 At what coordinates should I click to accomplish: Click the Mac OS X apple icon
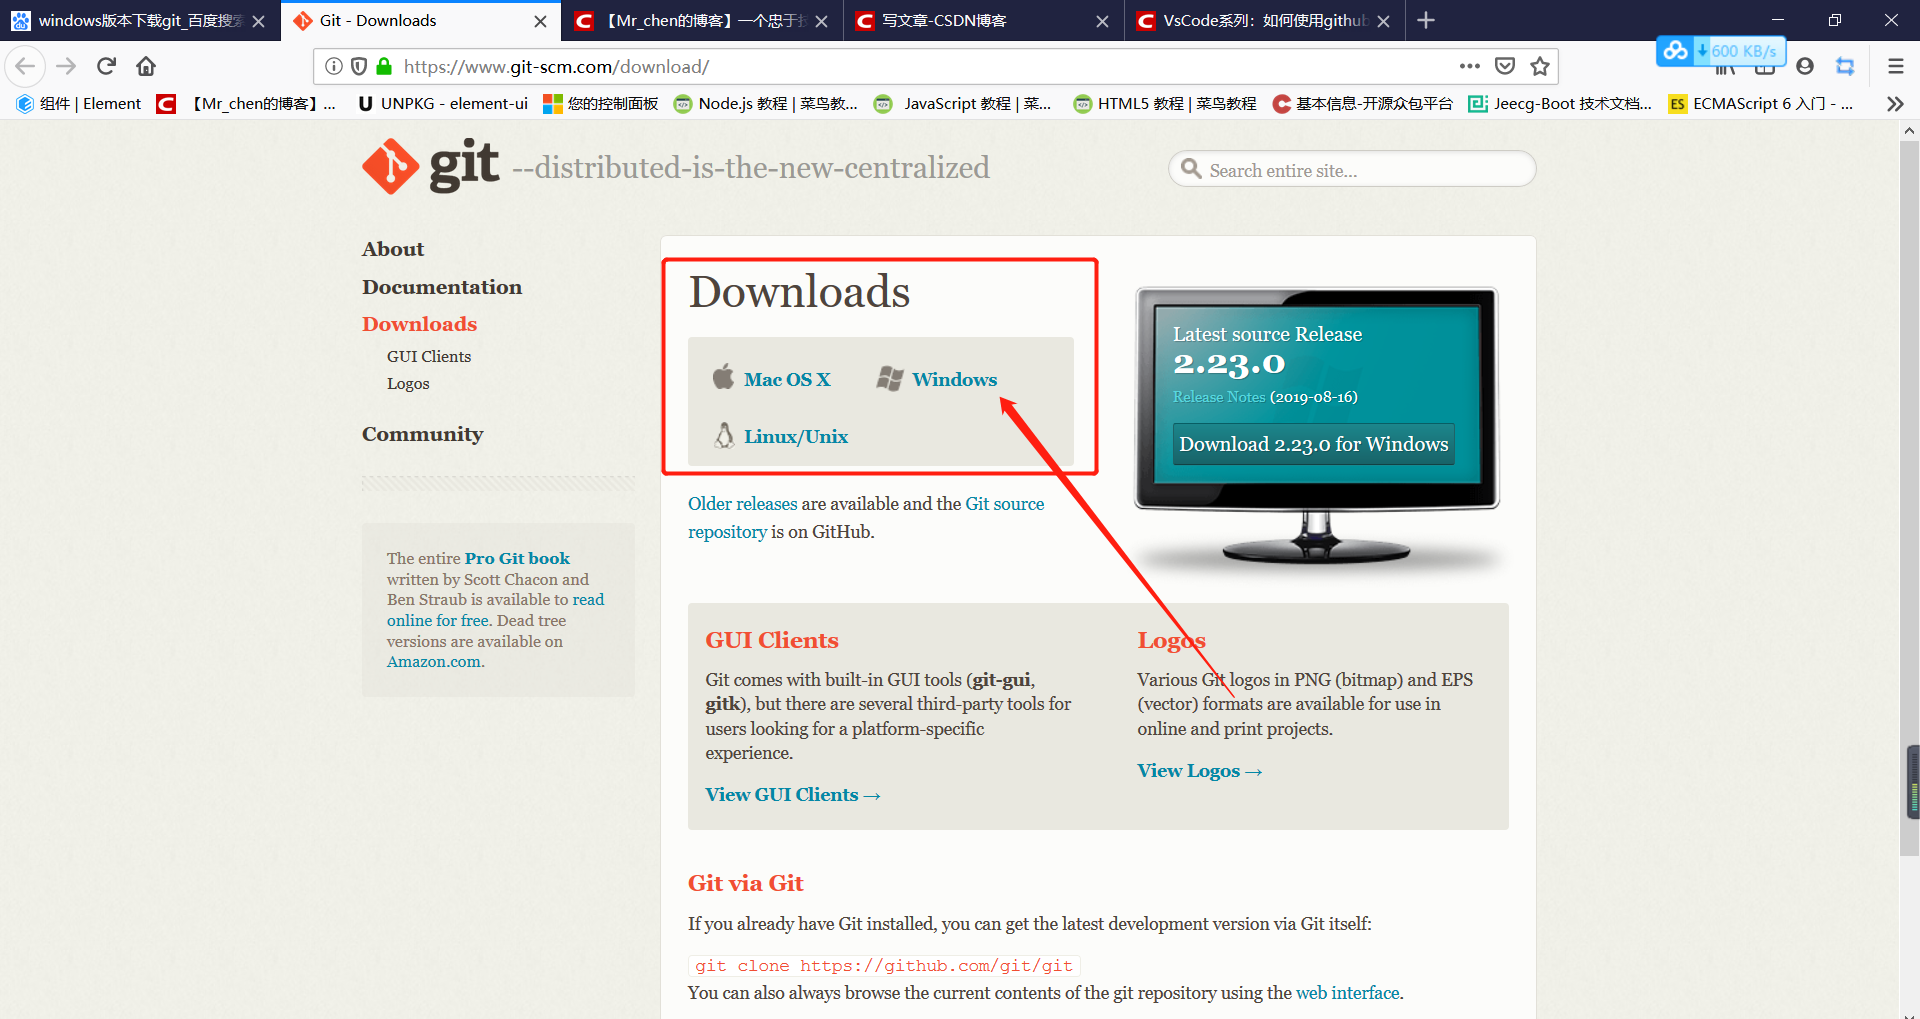point(722,377)
